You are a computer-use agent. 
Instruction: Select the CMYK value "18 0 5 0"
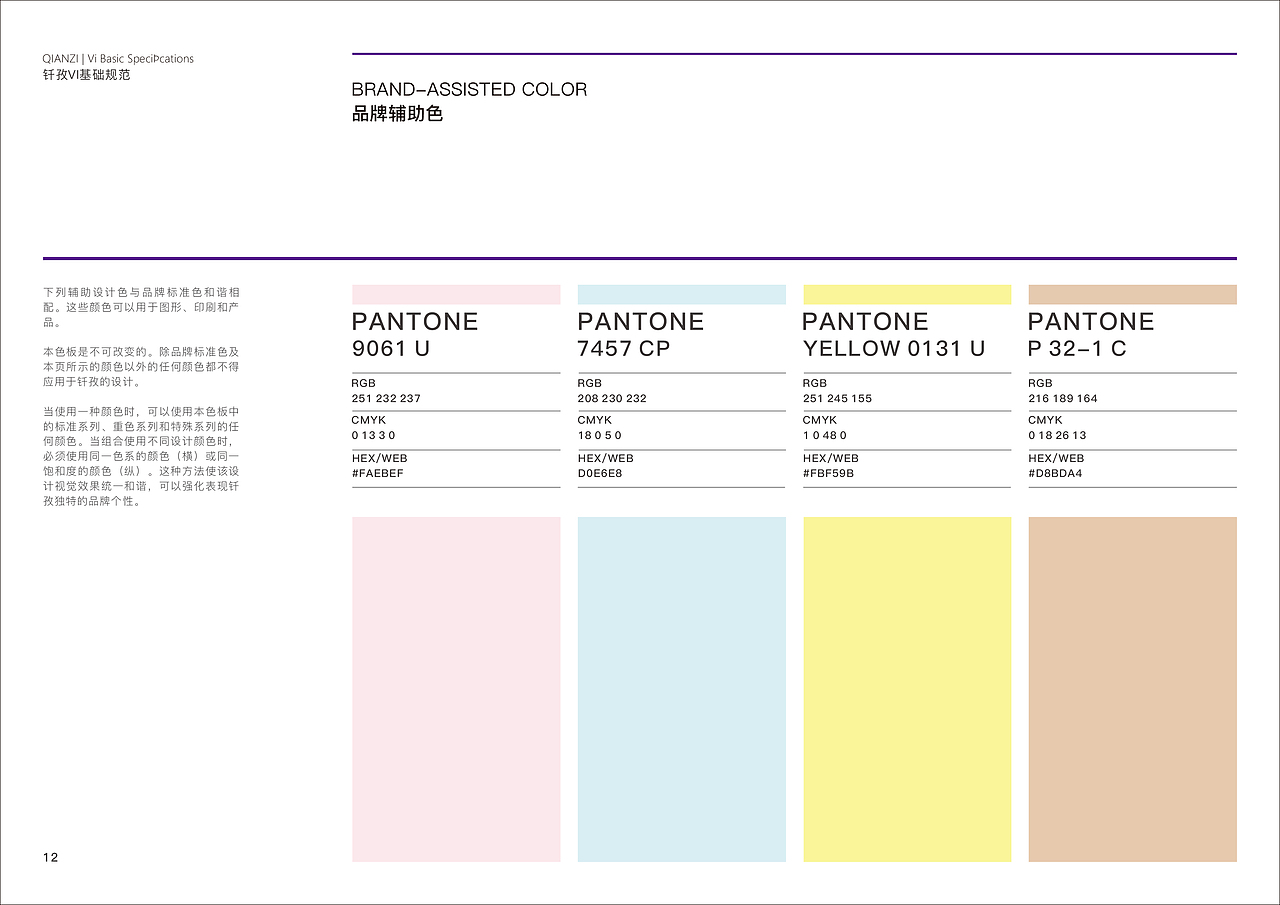pyautogui.click(x=600, y=436)
